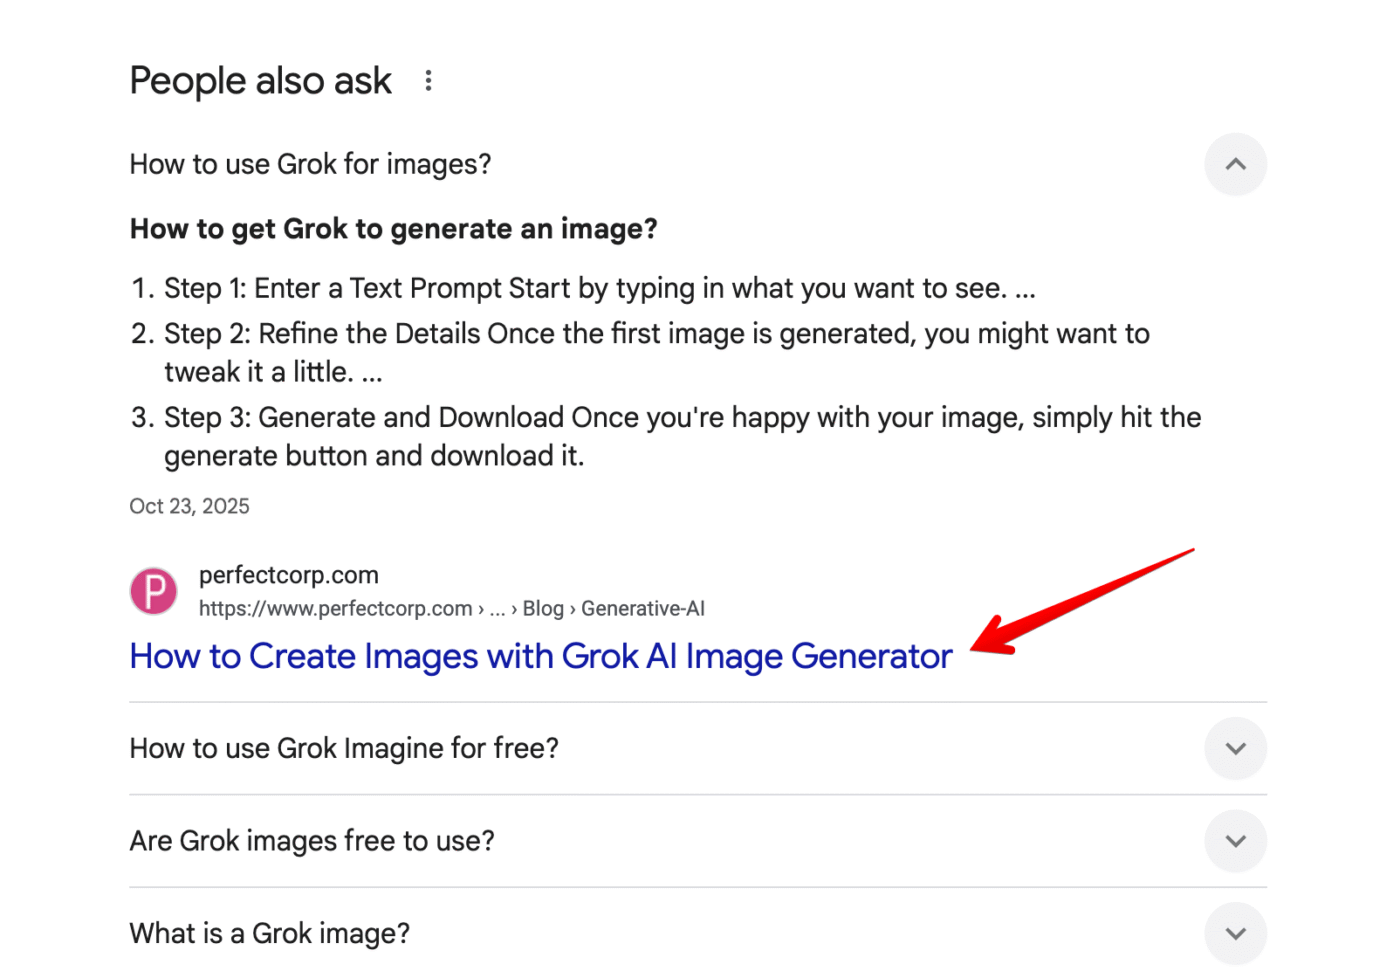Viewport: 1400px width, 971px height.
Task: Open the three-dot menu beside People also ask
Action: click(x=428, y=81)
